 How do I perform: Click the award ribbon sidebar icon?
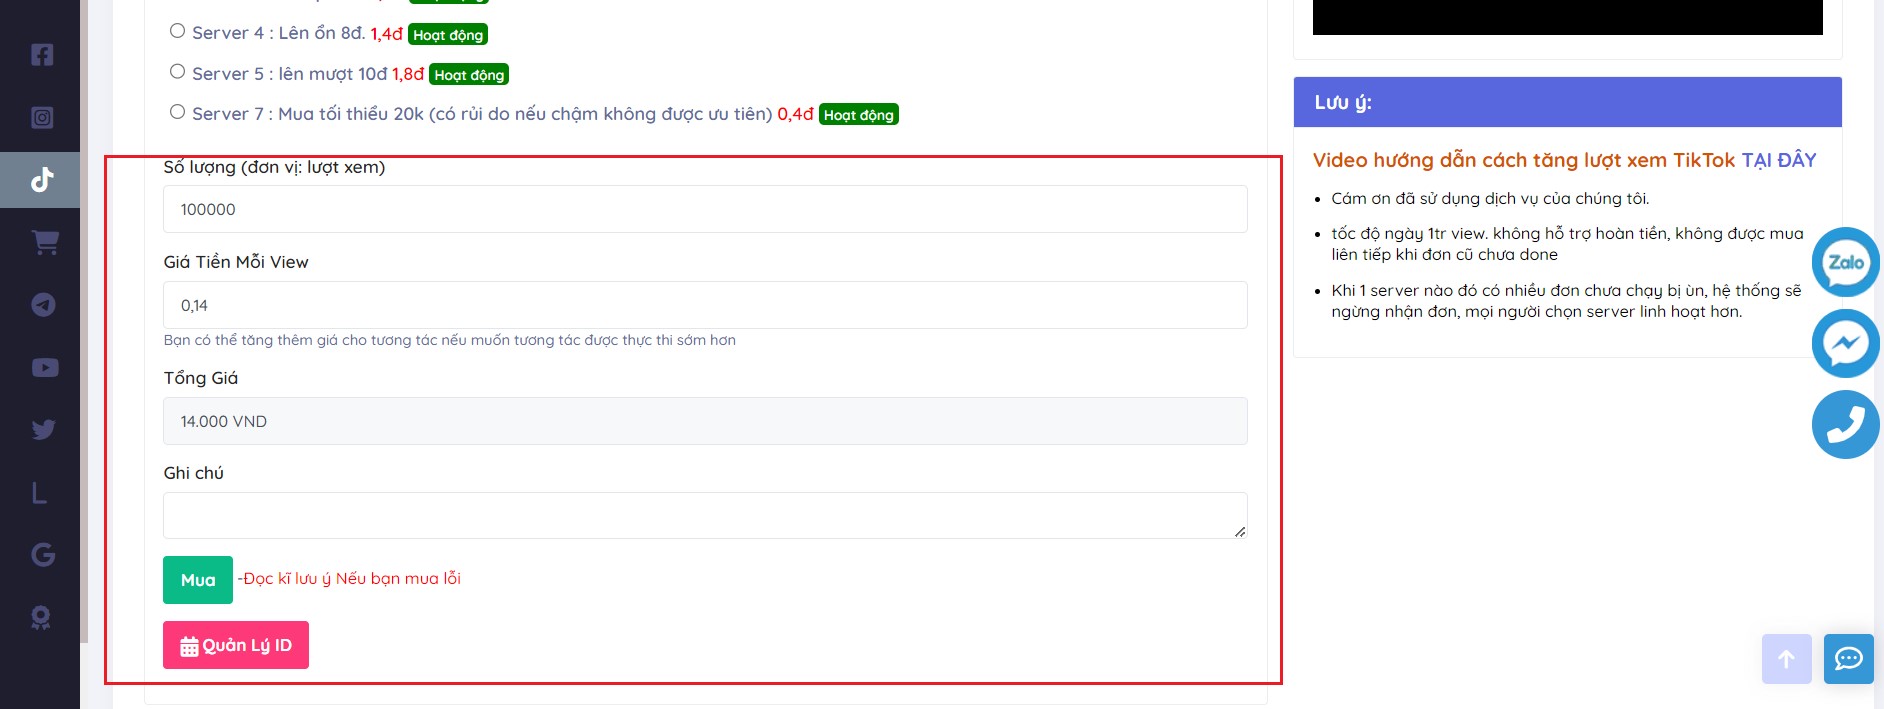point(41,618)
